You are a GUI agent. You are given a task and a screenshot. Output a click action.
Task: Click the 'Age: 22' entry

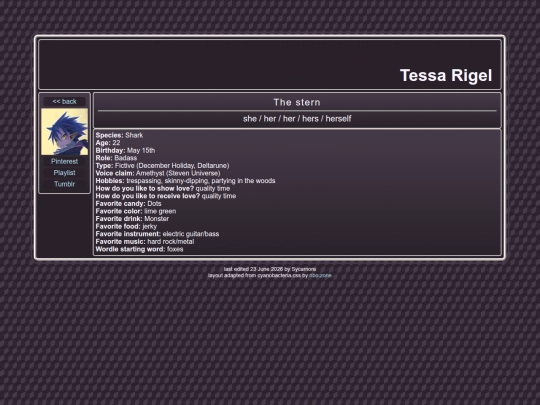coord(108,143)
